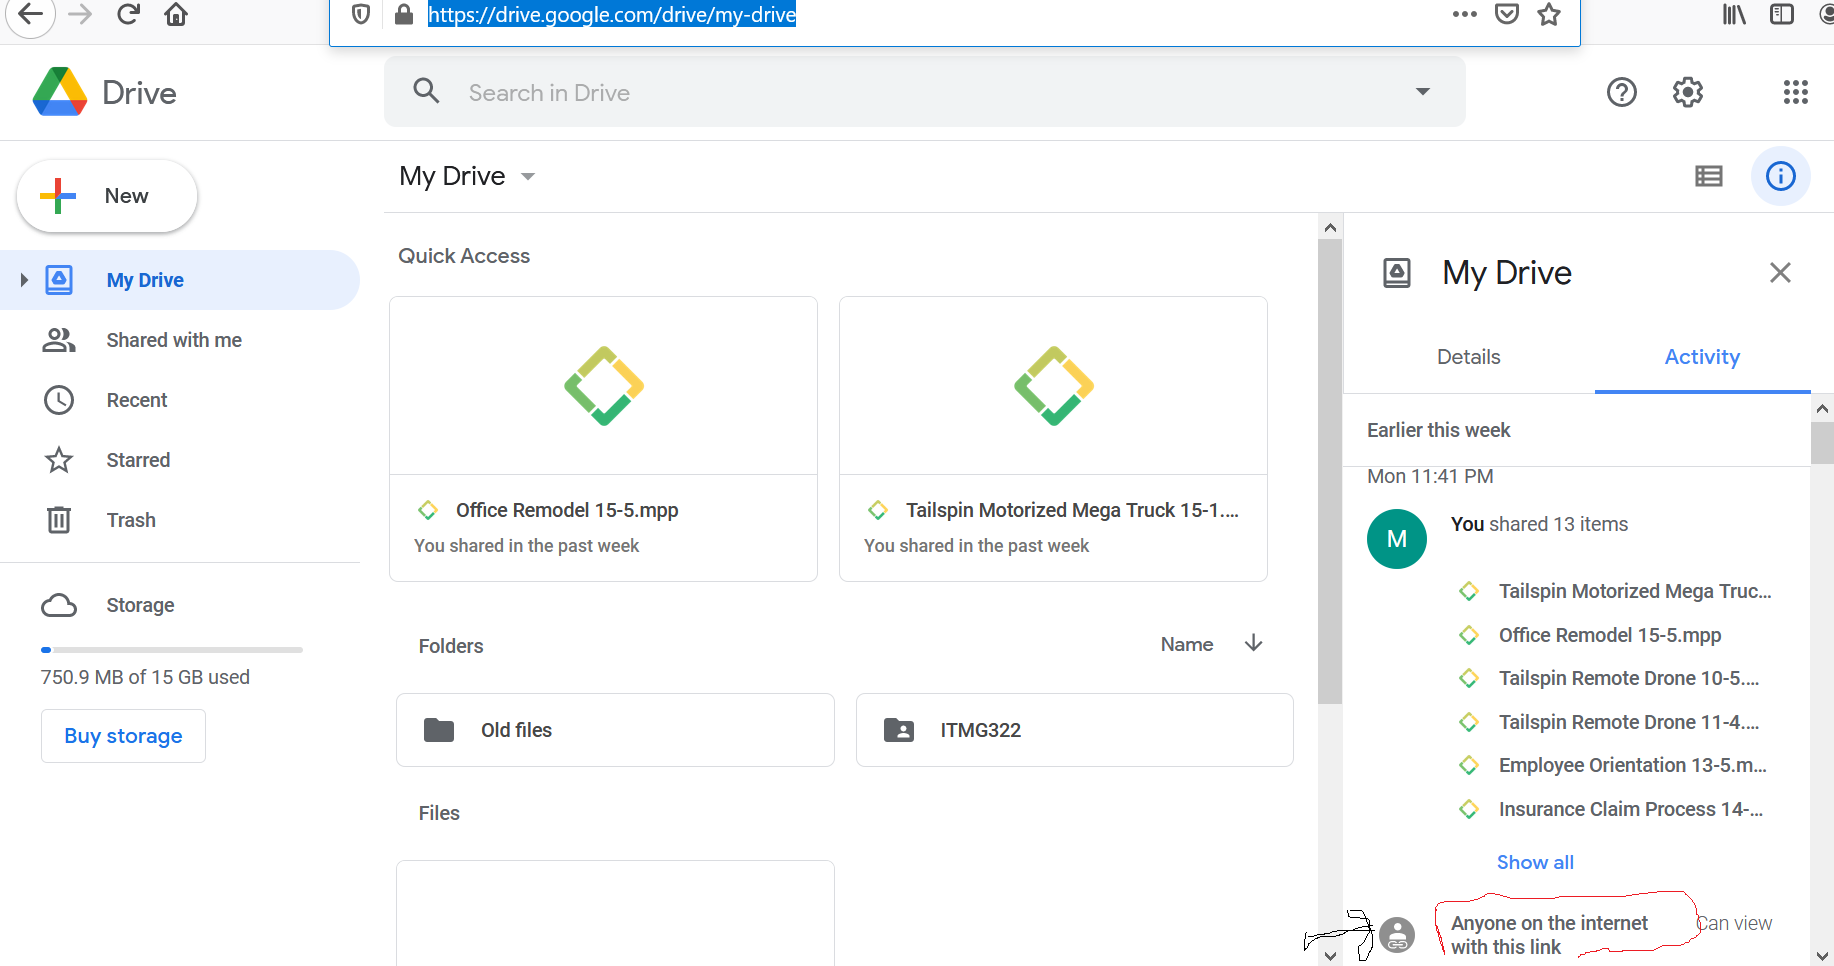Click the Pocket save icon in address bar
Screen dimensions: 1834x966
click(x=1507, y=14)
